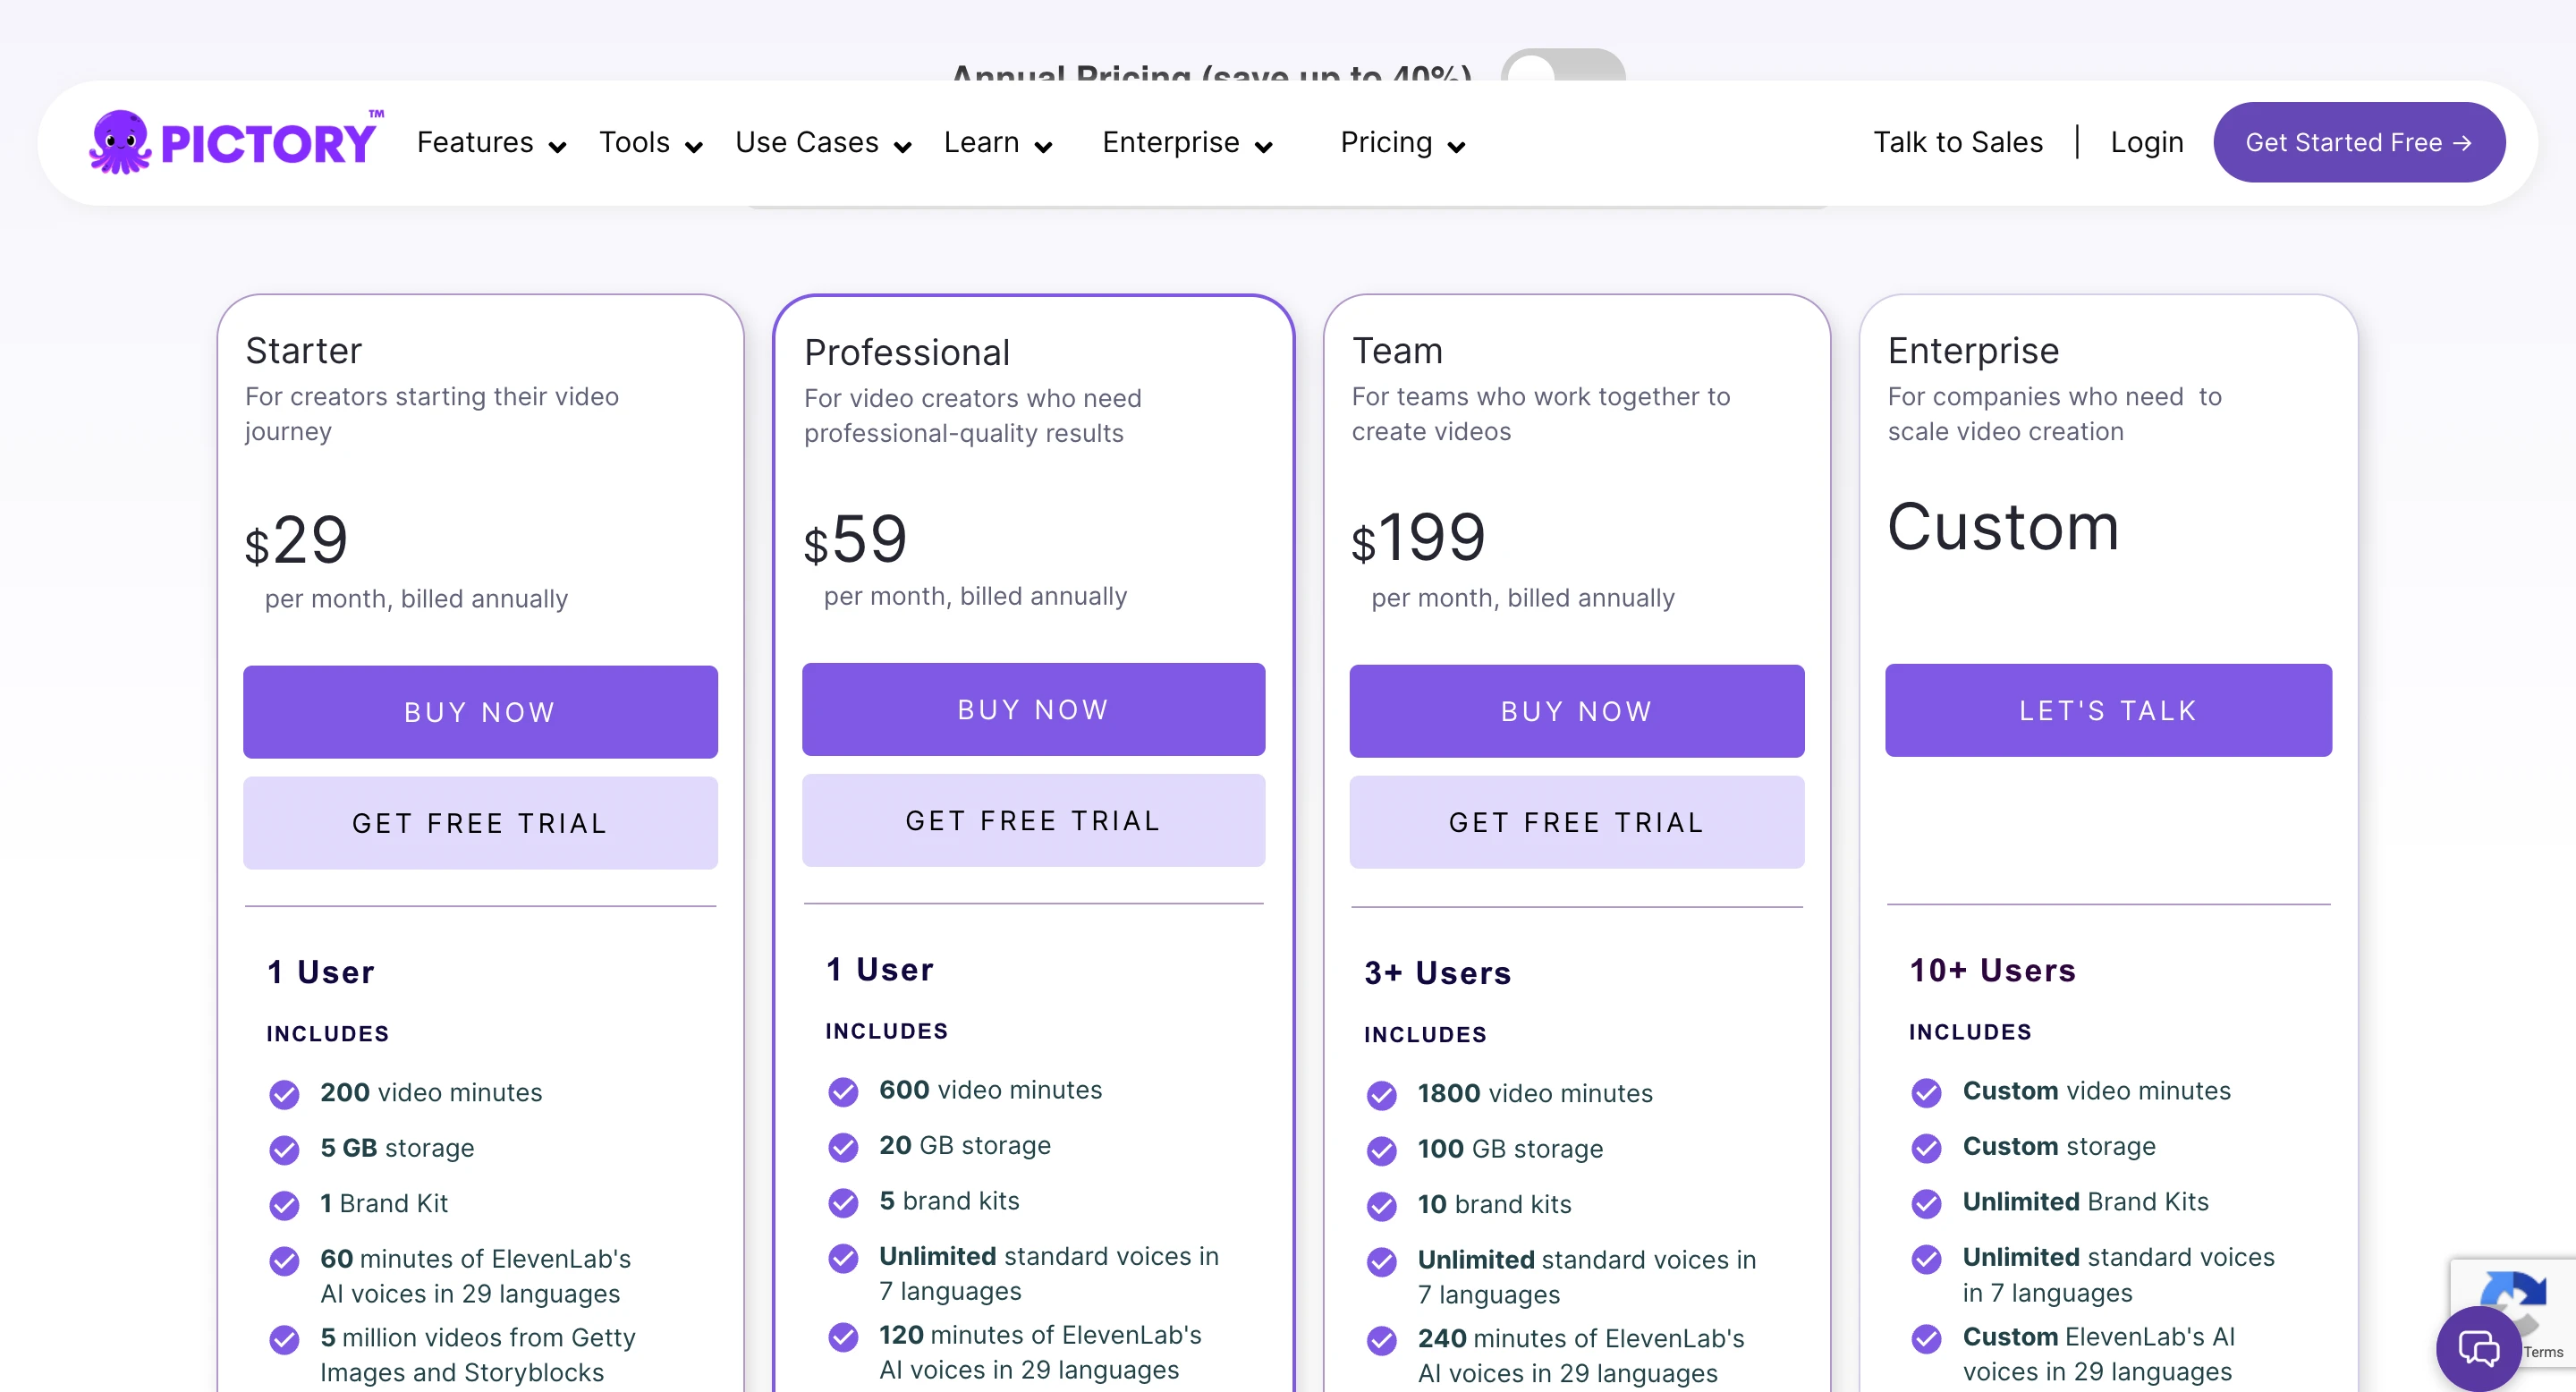
Task: Start free trial for Team plan
Action: (x=1576, y=822)
